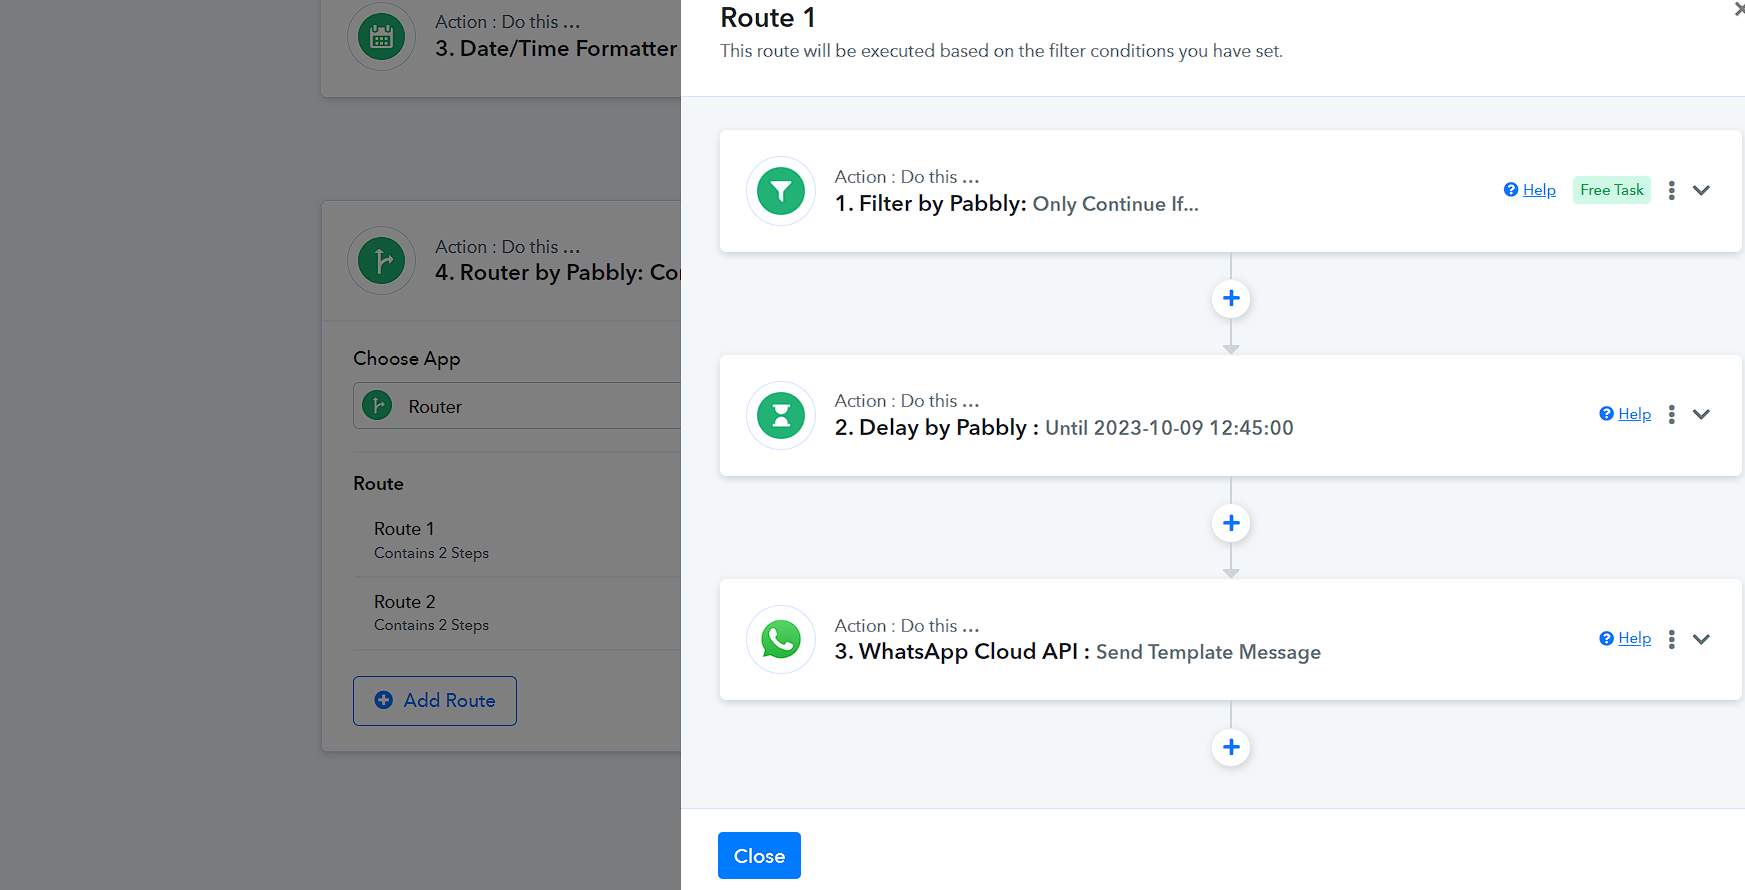Click the Close button
Viewport: 1745px width, 890px height.
pyautogui.click(x=759, y=856)
